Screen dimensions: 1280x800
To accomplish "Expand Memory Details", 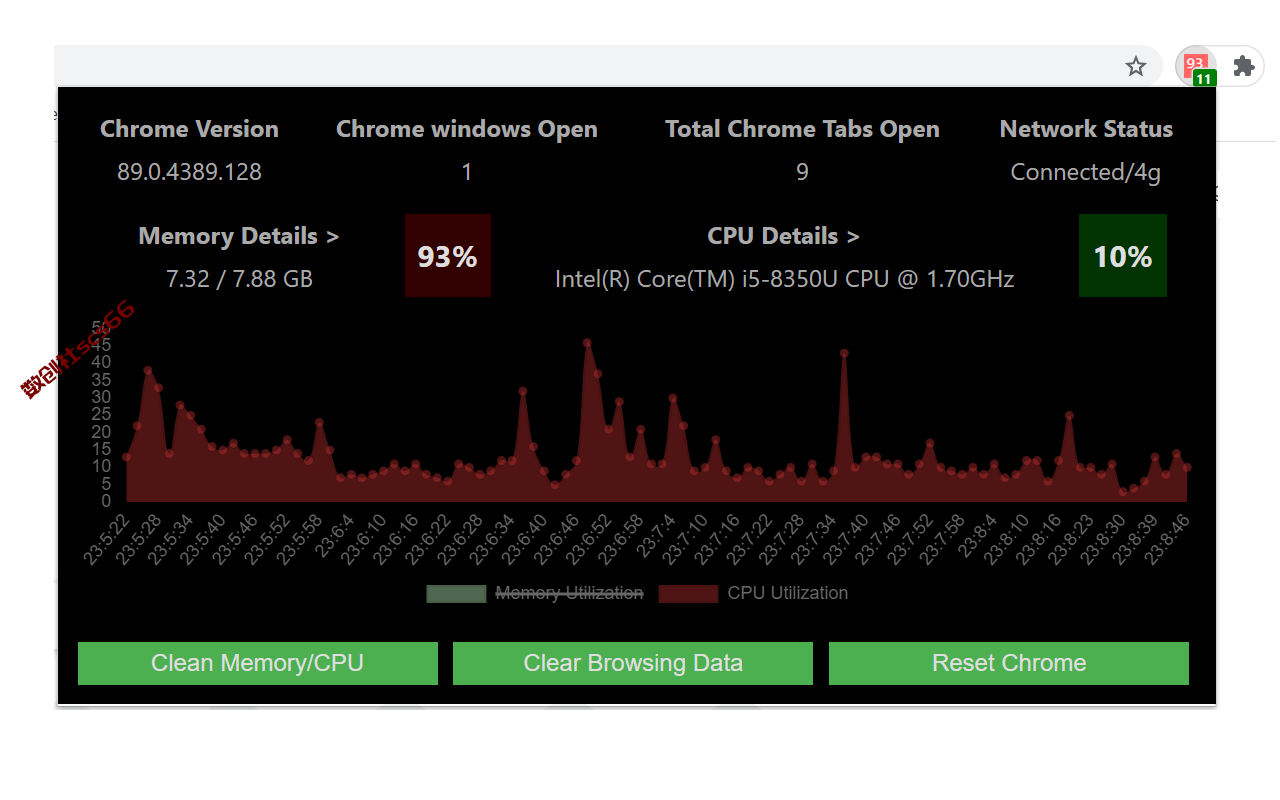I will (239, 236).
